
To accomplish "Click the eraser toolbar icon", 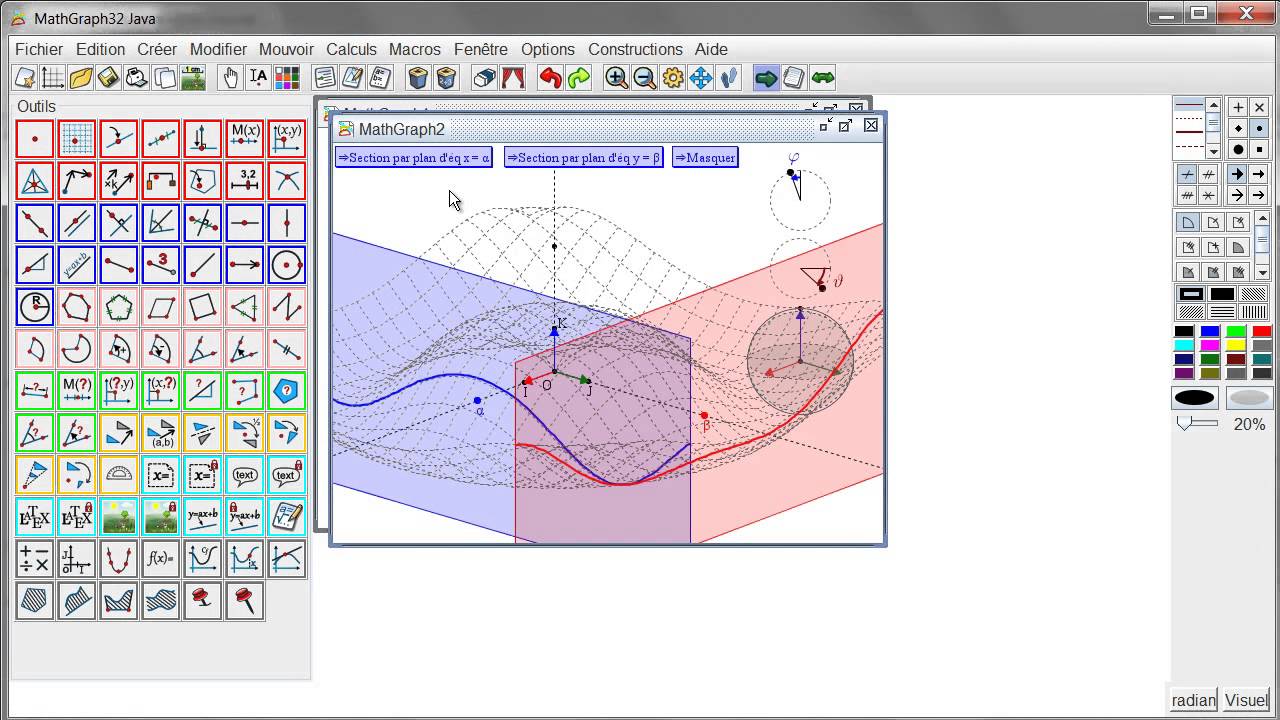I will point(484,78).
